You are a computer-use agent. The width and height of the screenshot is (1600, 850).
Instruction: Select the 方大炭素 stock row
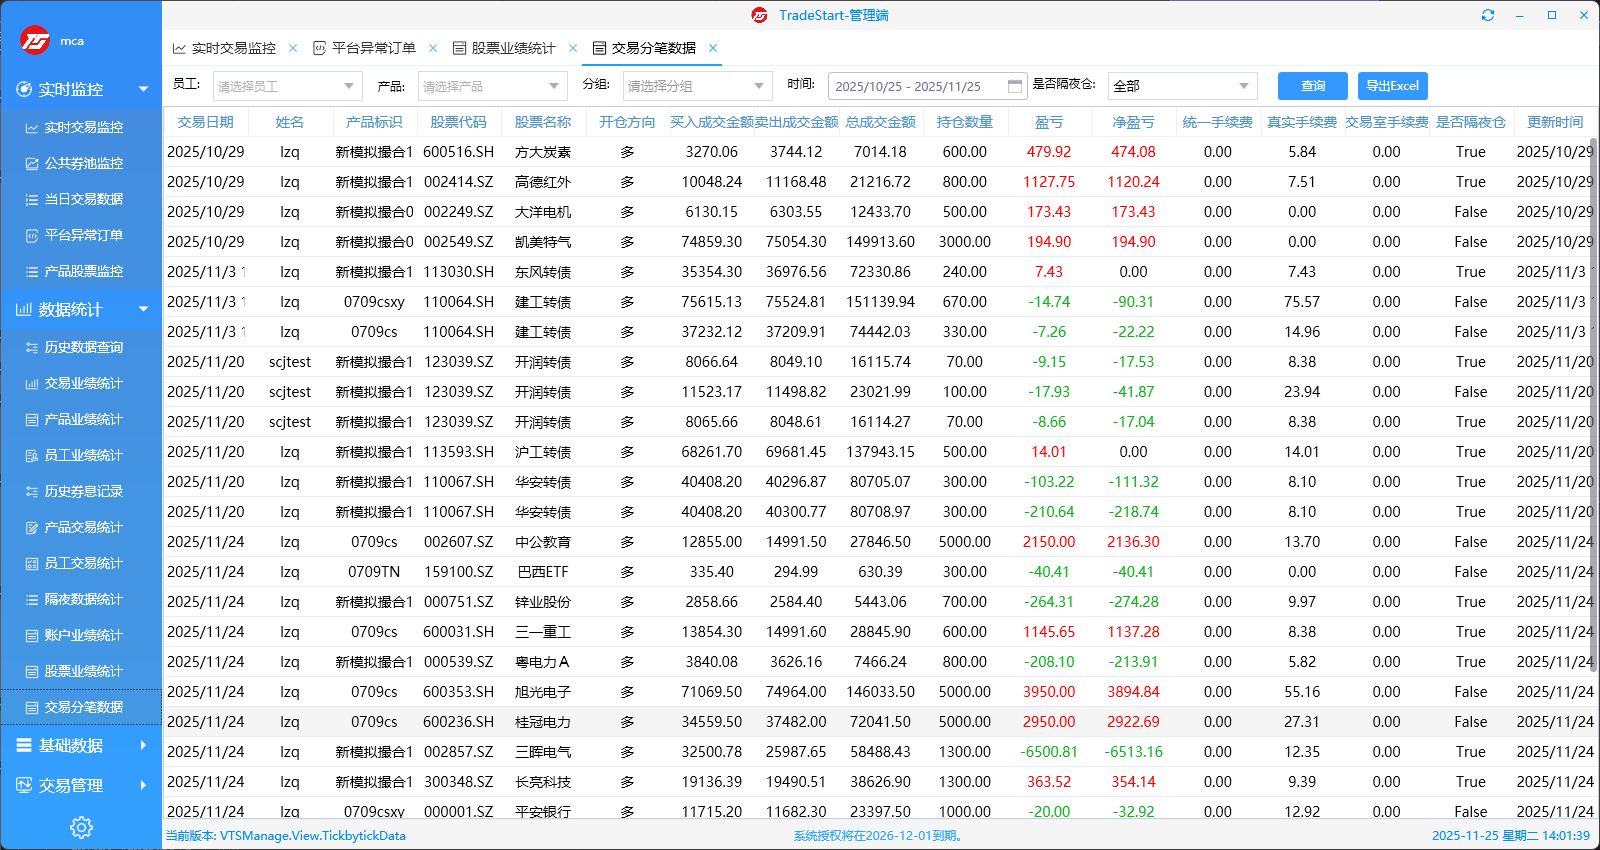(876, 152)
